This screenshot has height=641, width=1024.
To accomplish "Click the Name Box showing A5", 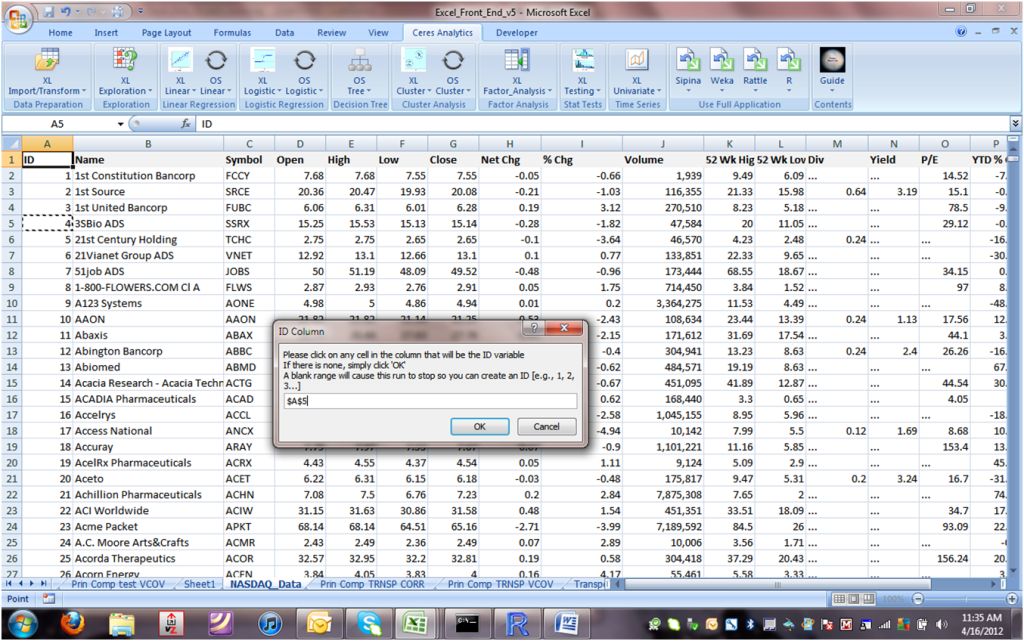I will pyautogui.click(x=59, y=123).
